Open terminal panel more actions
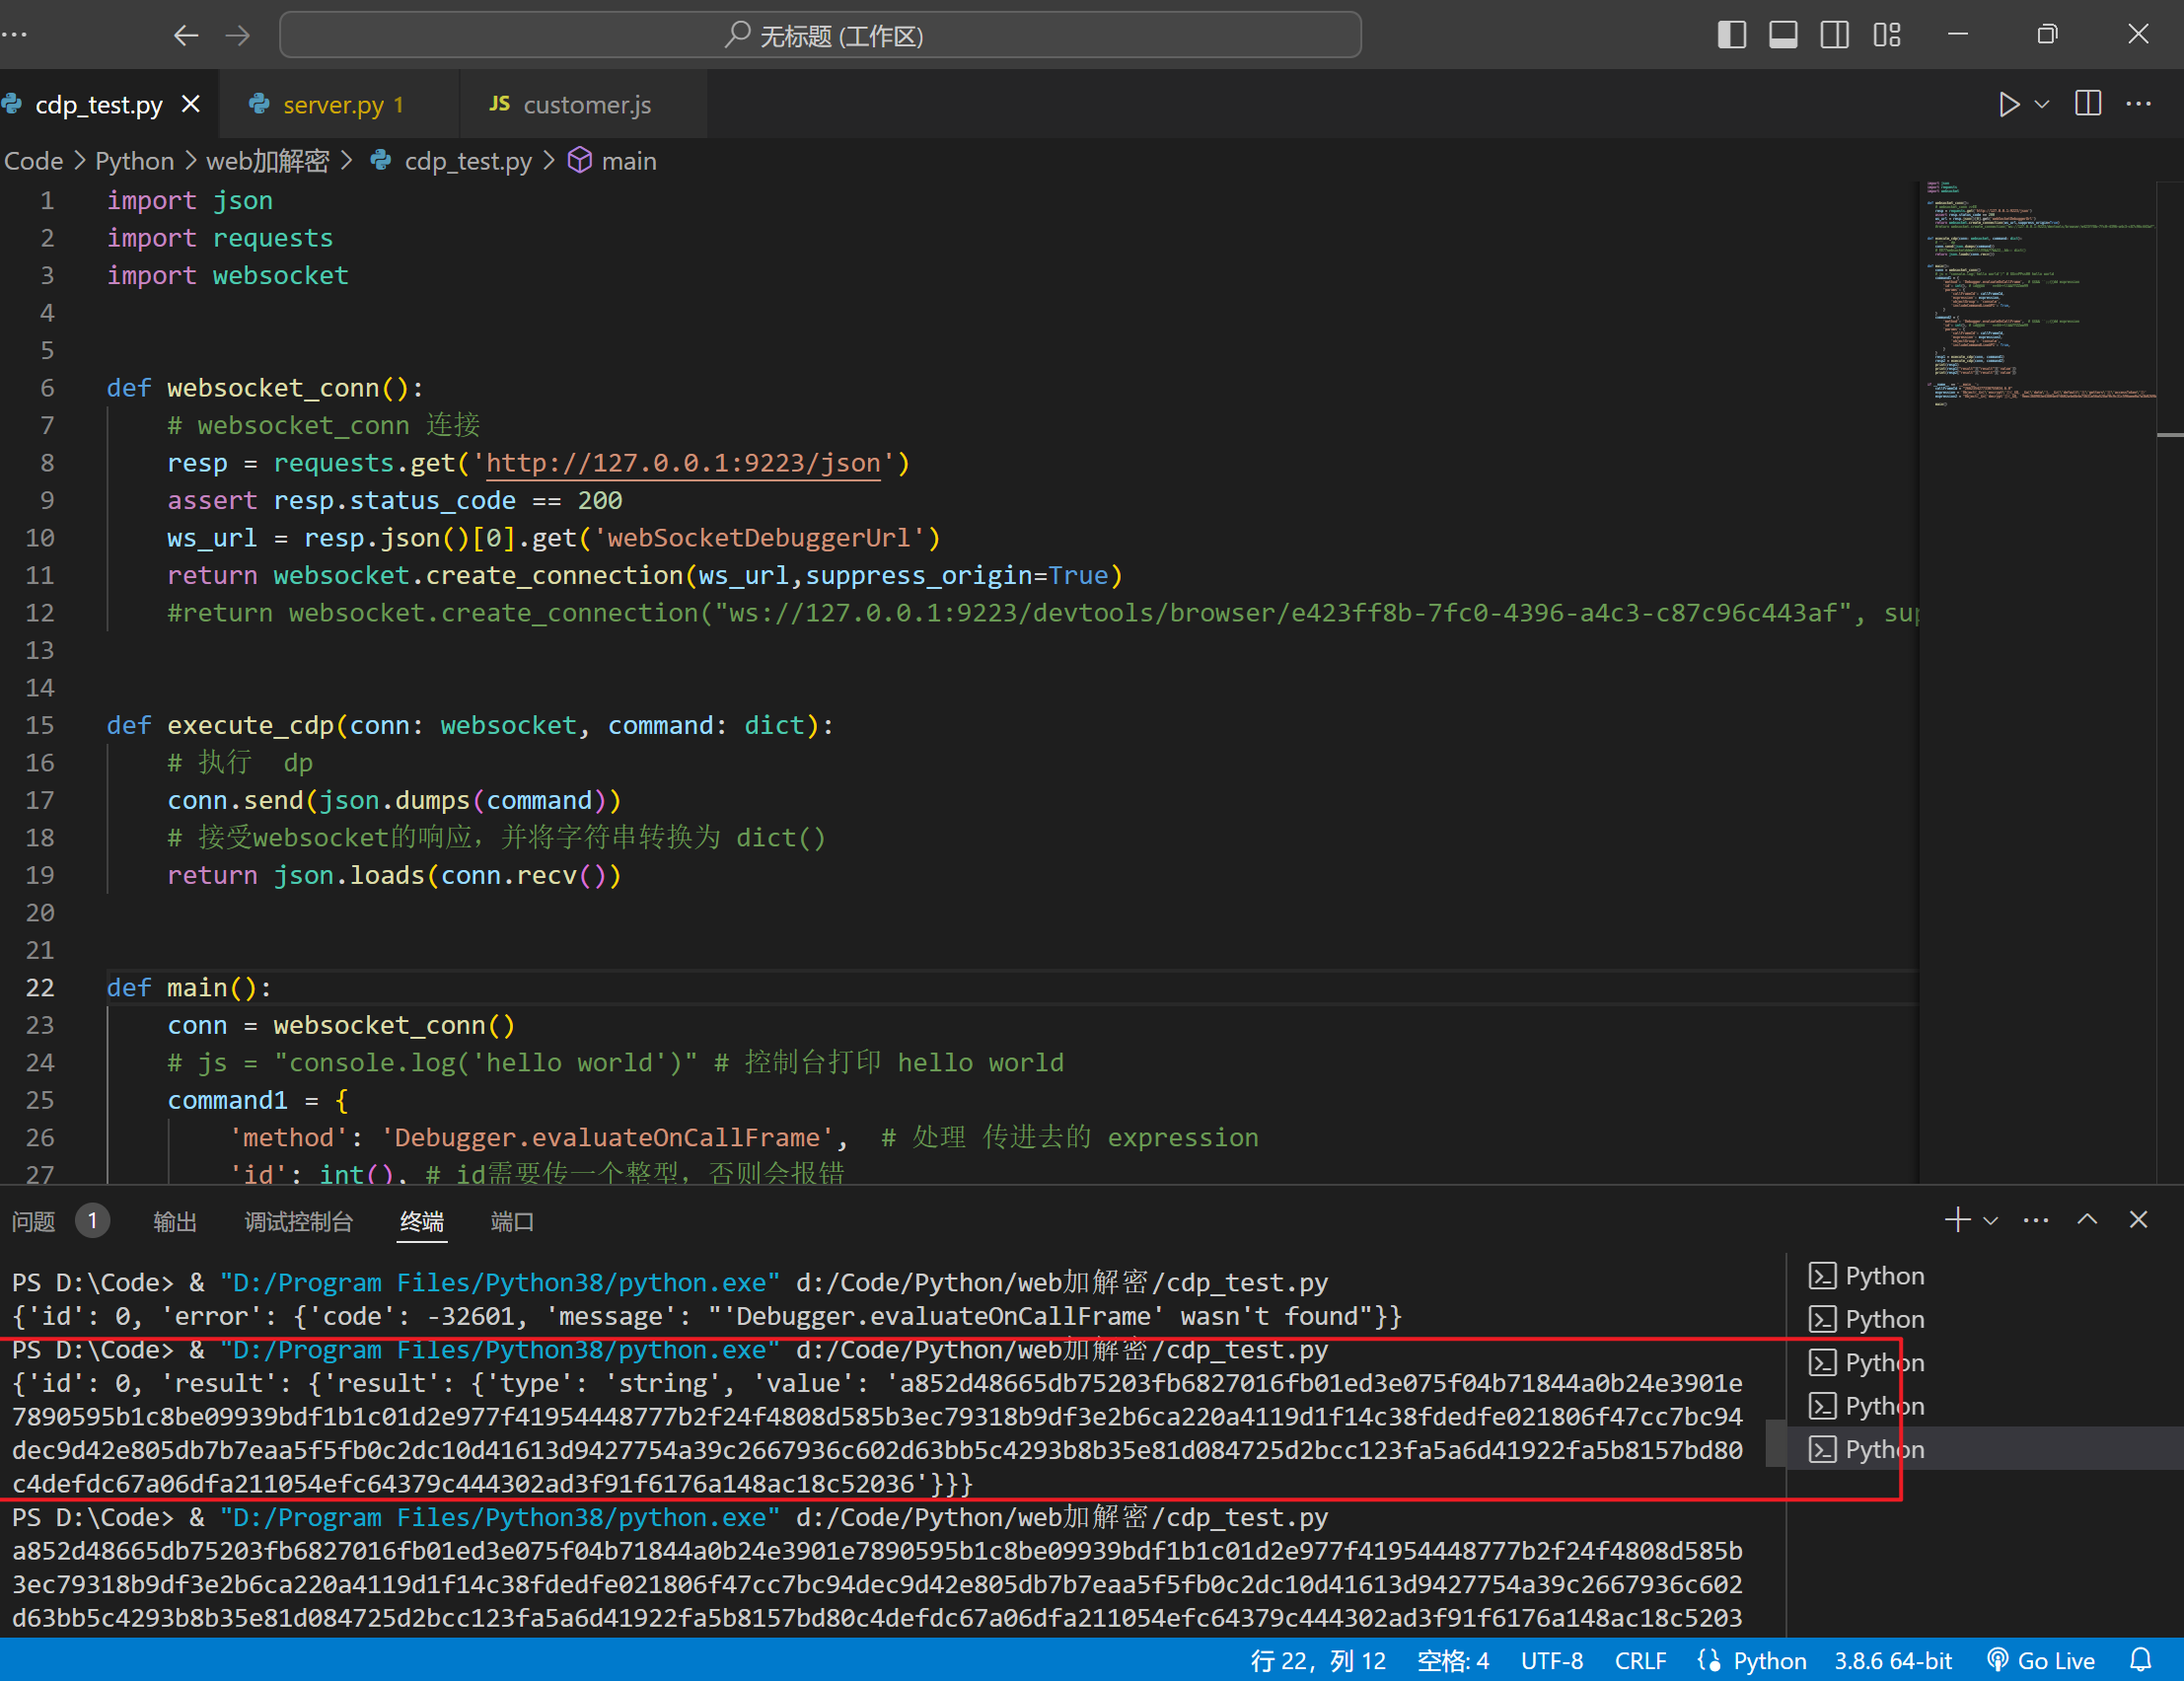Screen dimensions: 2184x1681 [x=2035, y=1220]
